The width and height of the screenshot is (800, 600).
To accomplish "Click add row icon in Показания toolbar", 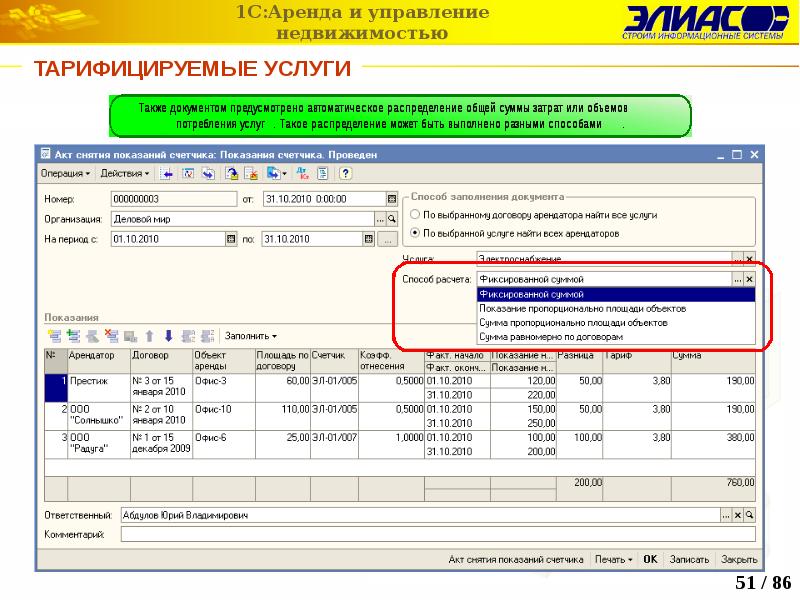I will pos(54,336).
